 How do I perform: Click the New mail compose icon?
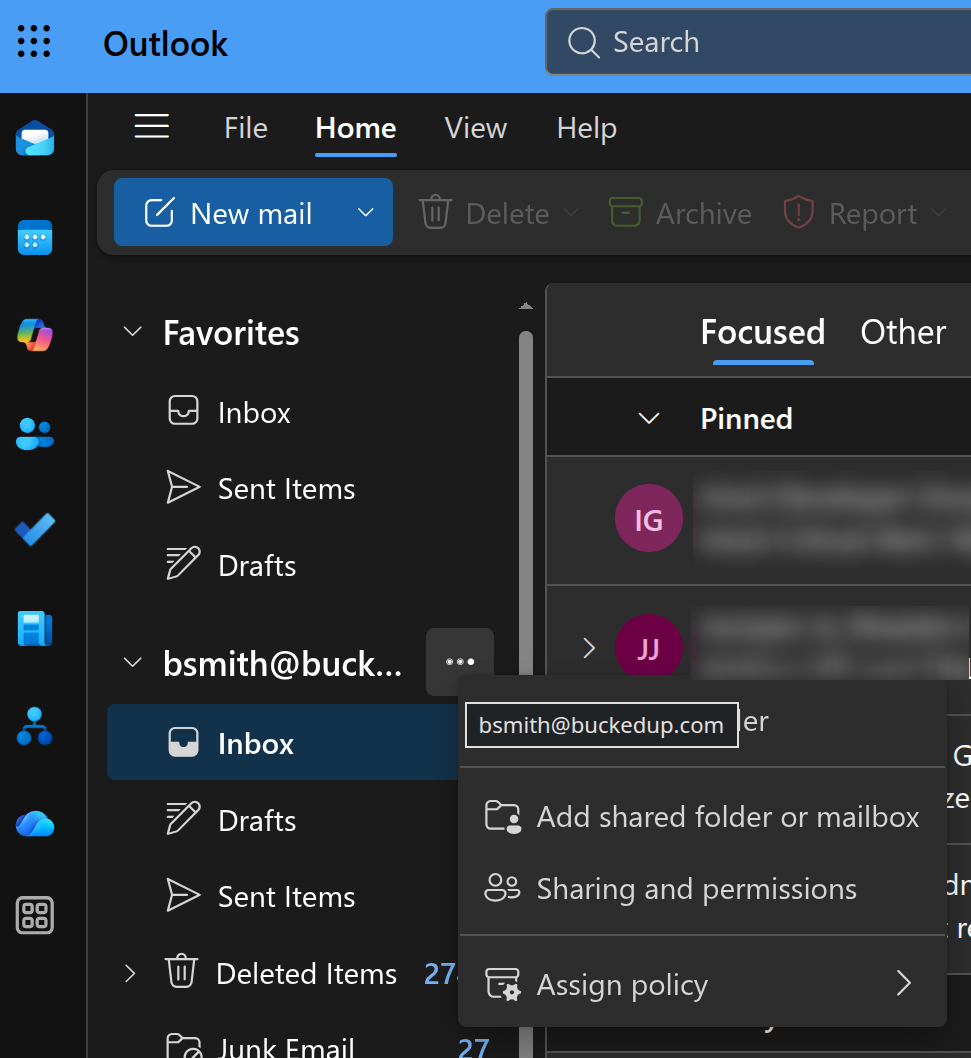(x=159, y=213)
